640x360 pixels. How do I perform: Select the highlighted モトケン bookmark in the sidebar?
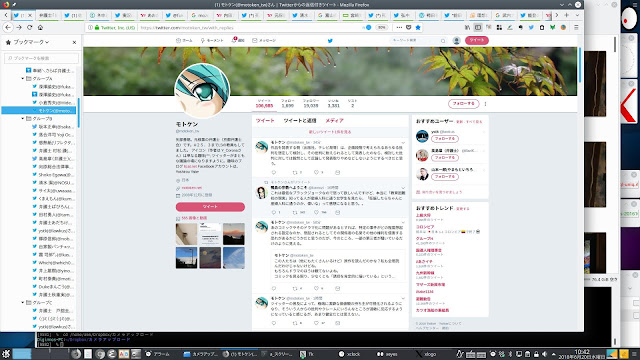(39, 110)
